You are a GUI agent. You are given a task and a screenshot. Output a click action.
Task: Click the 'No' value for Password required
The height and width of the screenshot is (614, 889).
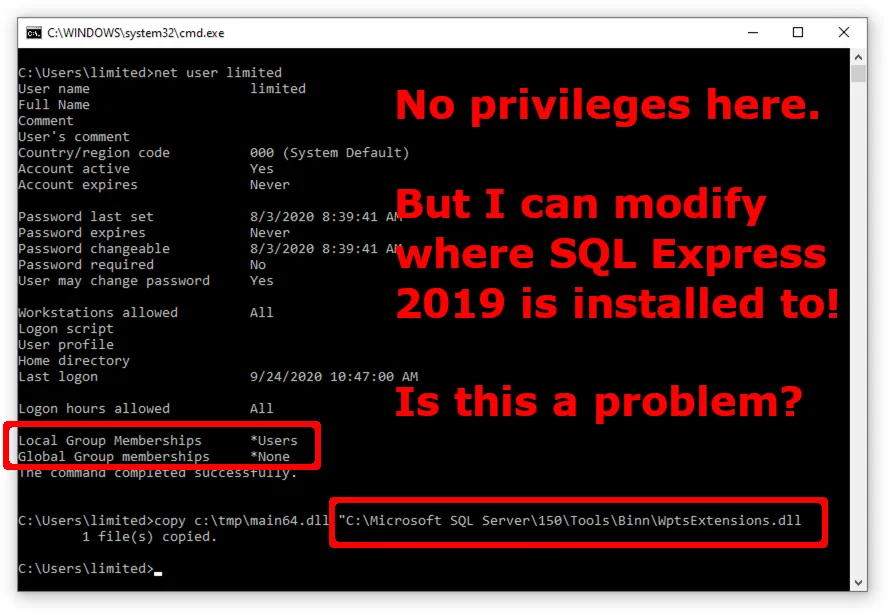click(258, 265)
